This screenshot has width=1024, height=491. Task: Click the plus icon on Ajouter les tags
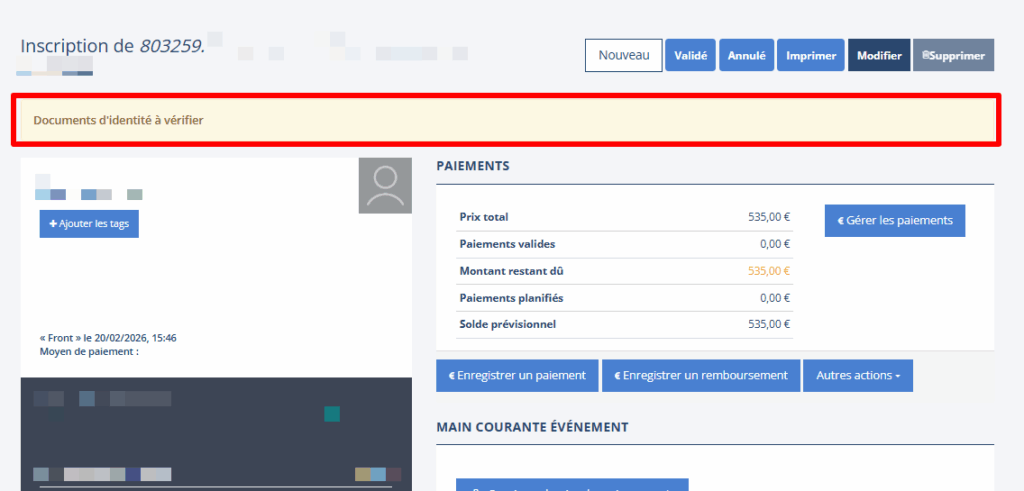coord(53,223)
